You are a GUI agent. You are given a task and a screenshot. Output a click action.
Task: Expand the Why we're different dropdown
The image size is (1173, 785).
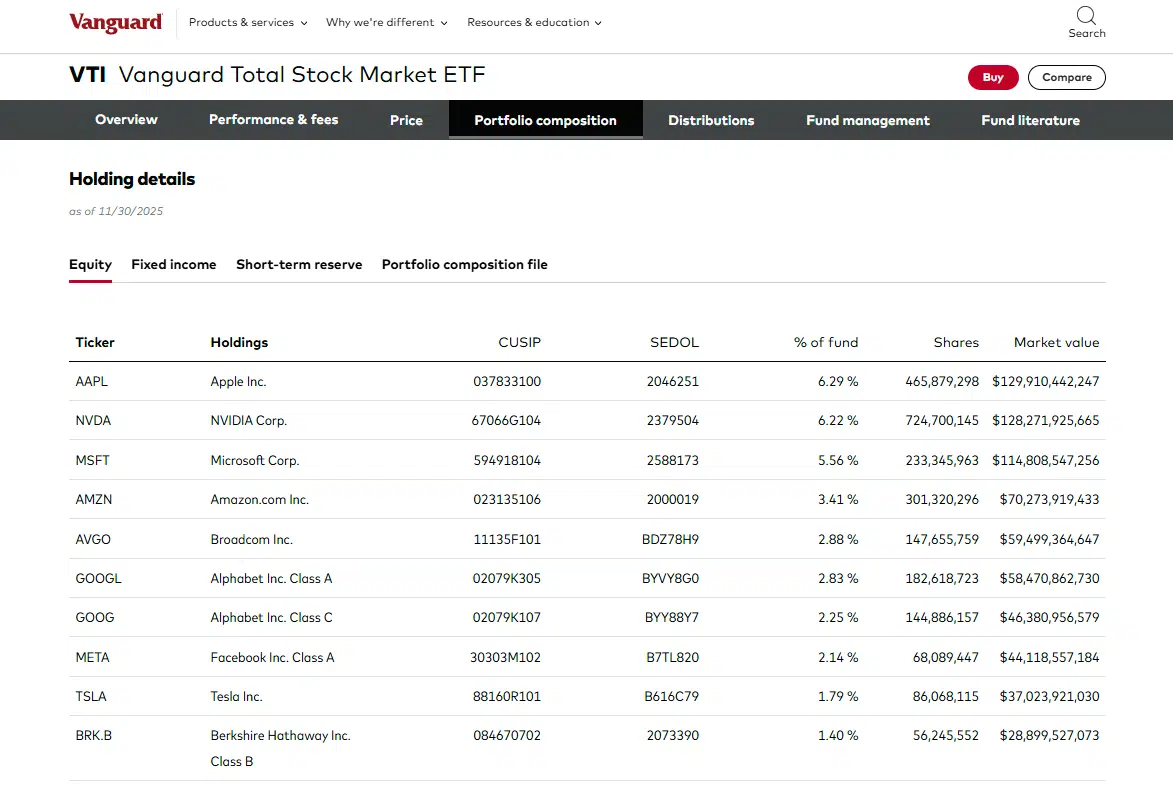[x=386, y=22]
